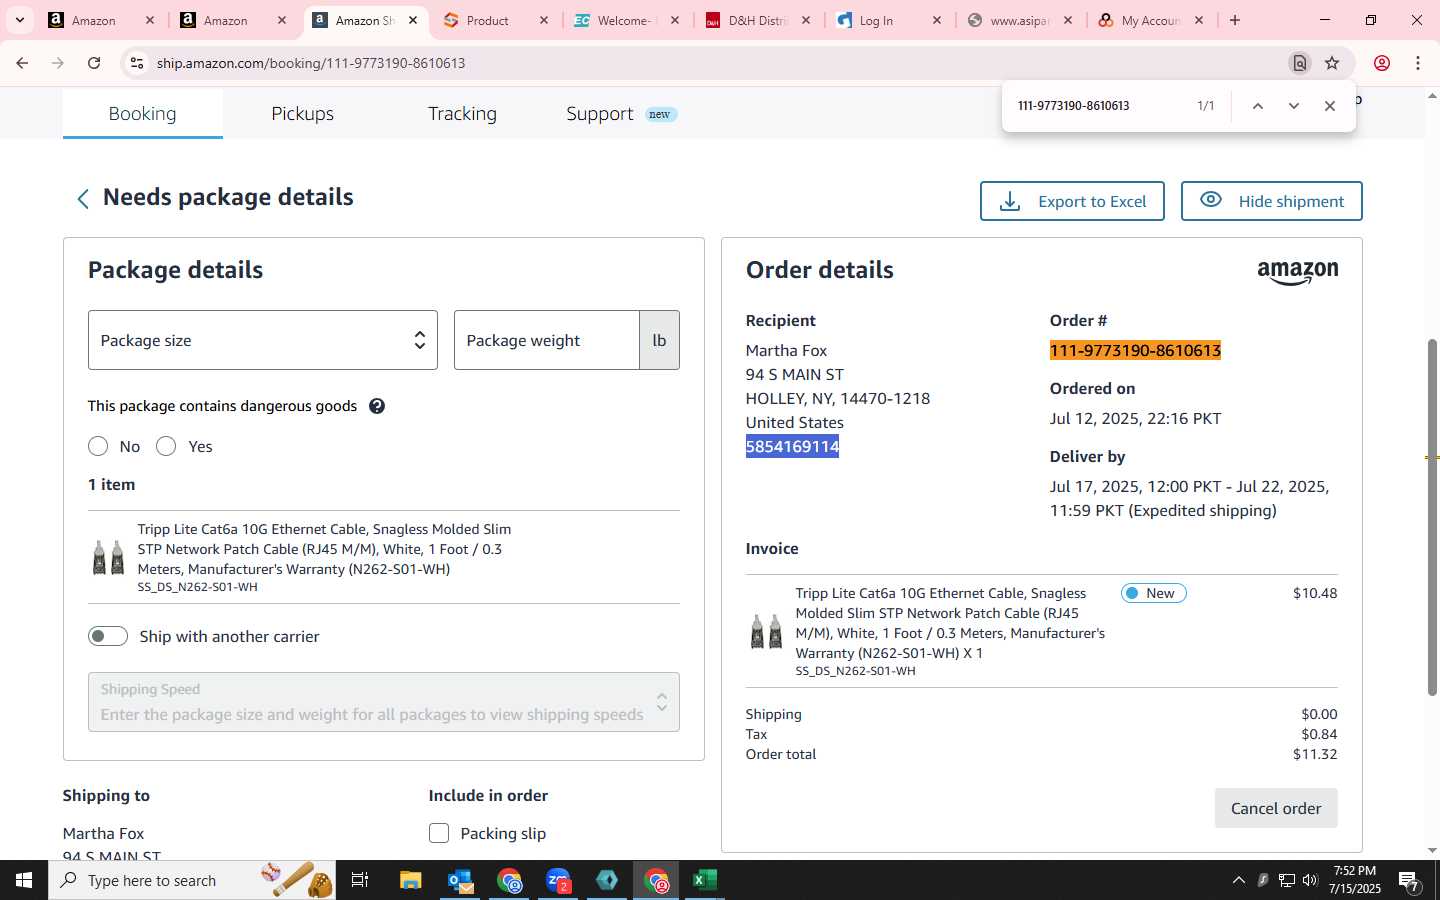This screenshot has height=900, width=1440.
Task: Switch to the My Account browser tab
Action: (x=1150, y=20)
